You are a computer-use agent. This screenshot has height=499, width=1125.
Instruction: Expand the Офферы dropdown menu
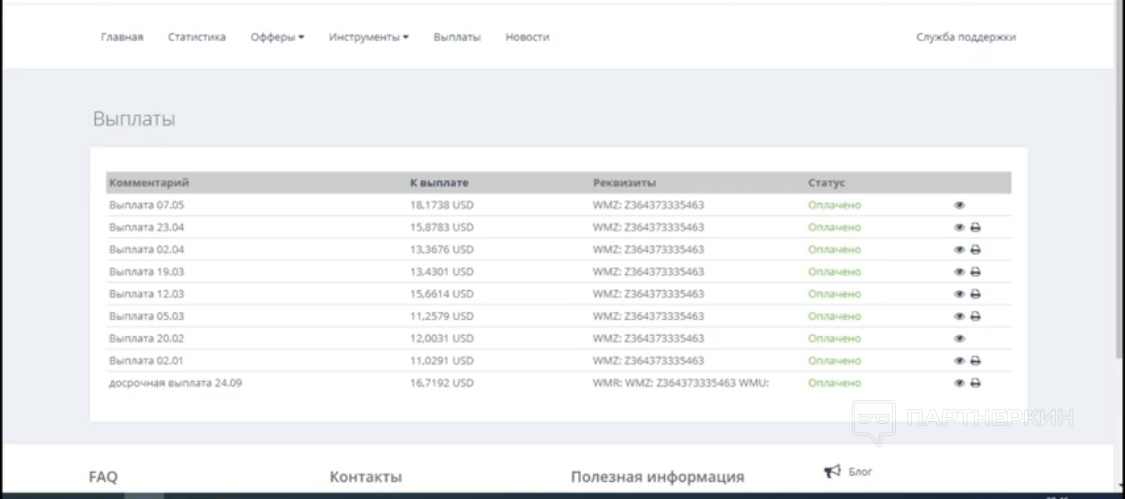coord(277,37)
